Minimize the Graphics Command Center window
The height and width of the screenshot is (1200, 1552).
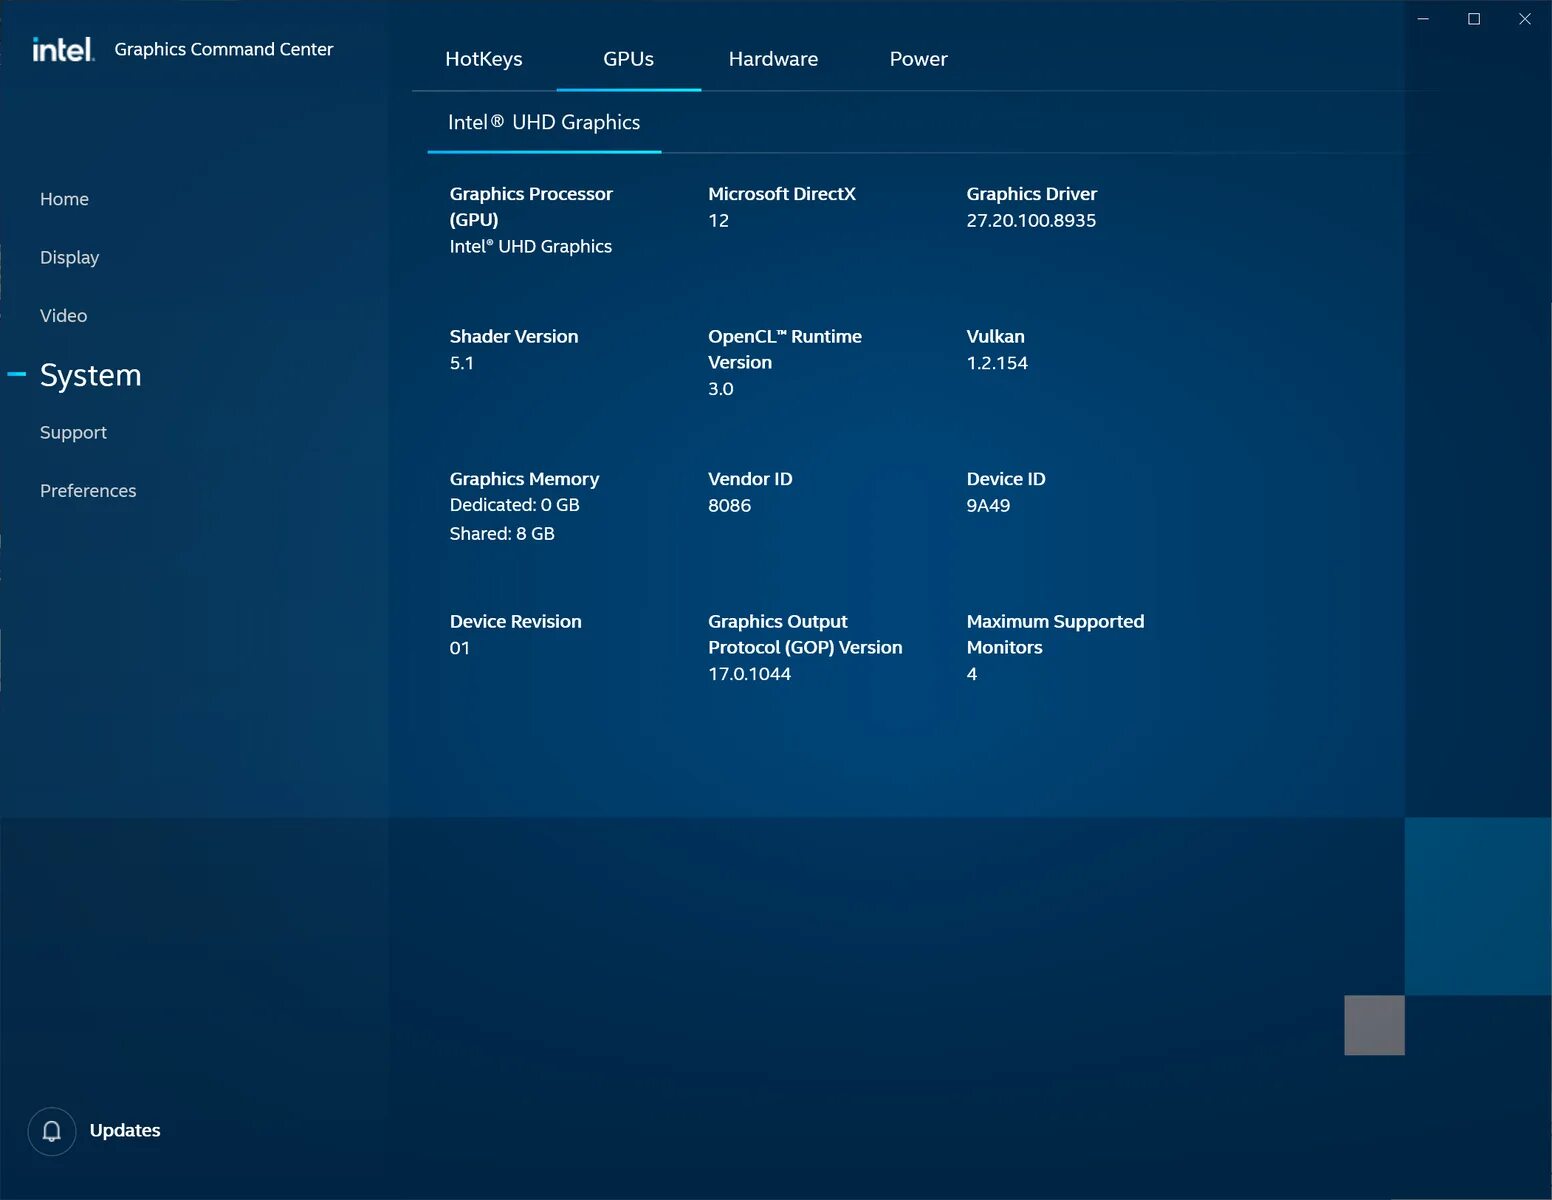pos(1423,19)
